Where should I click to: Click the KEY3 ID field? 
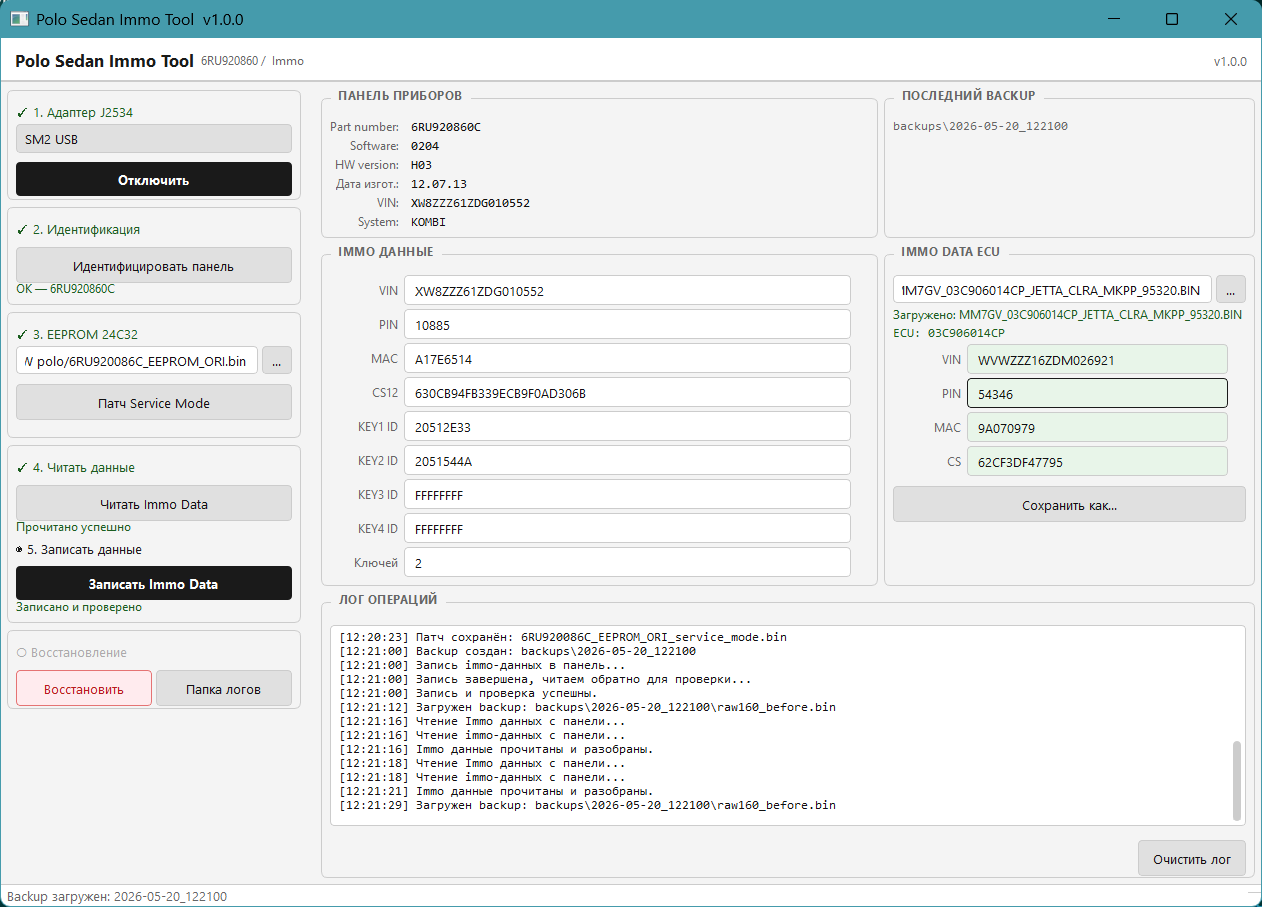627,495
